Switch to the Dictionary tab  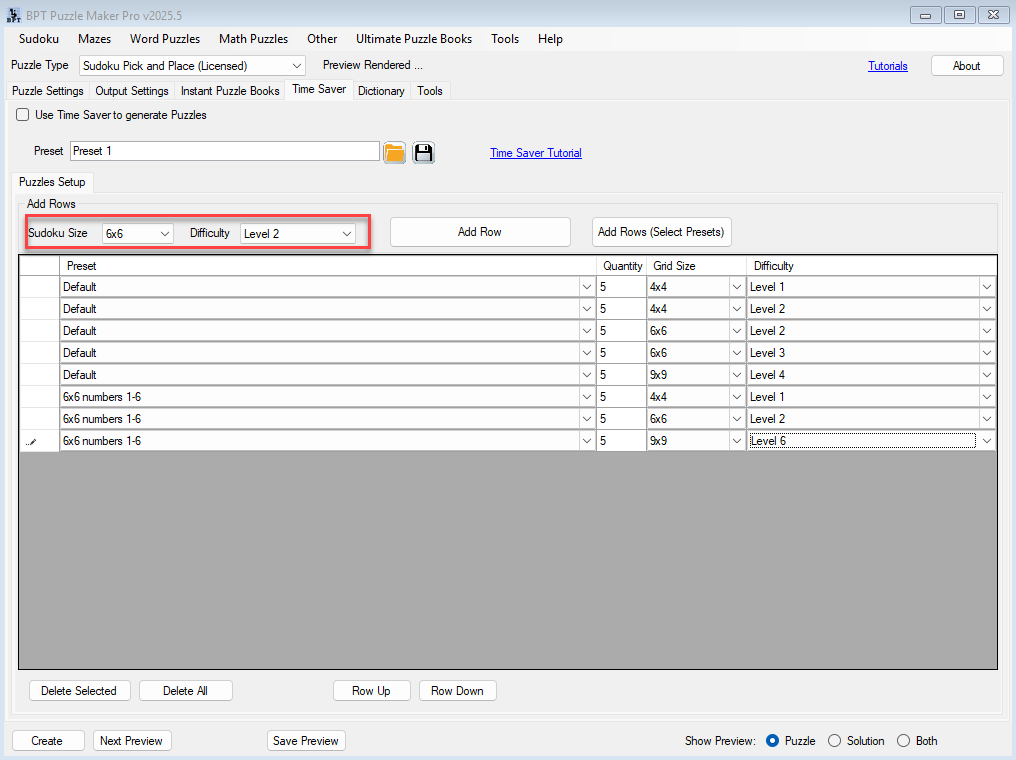[x=381, y=91]
